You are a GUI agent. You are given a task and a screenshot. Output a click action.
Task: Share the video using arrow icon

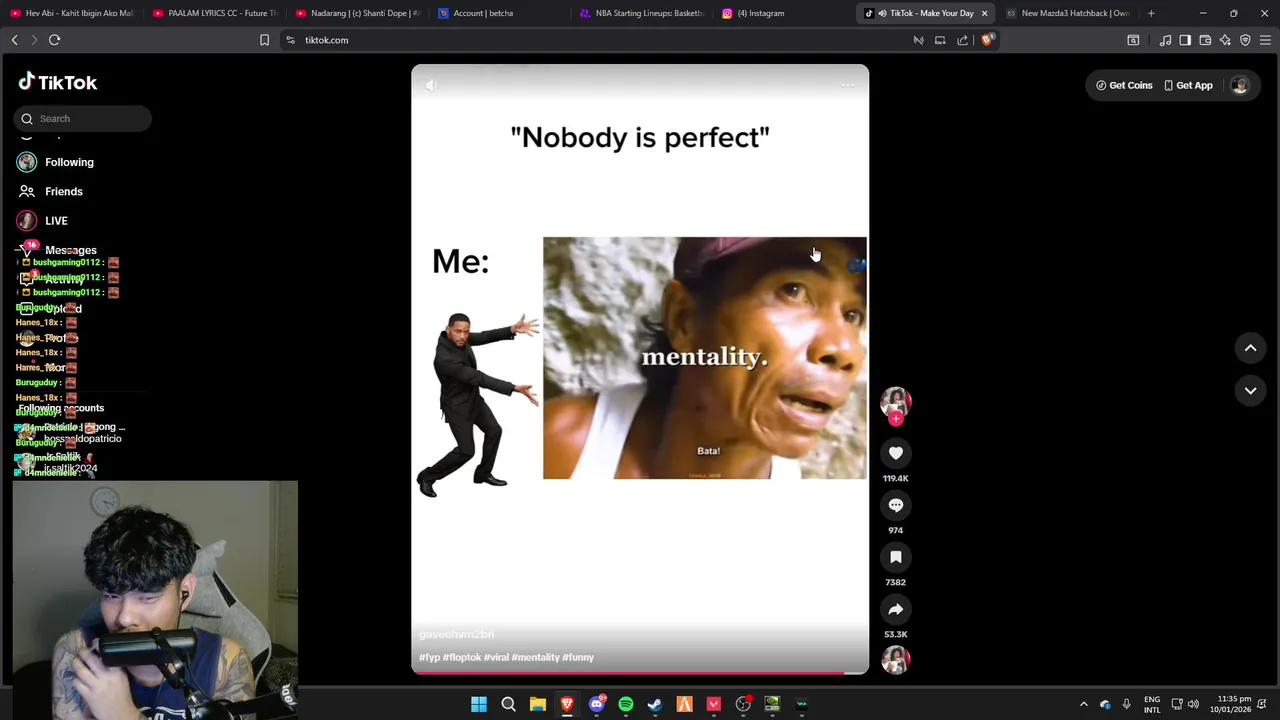click(x=896, y=609)
